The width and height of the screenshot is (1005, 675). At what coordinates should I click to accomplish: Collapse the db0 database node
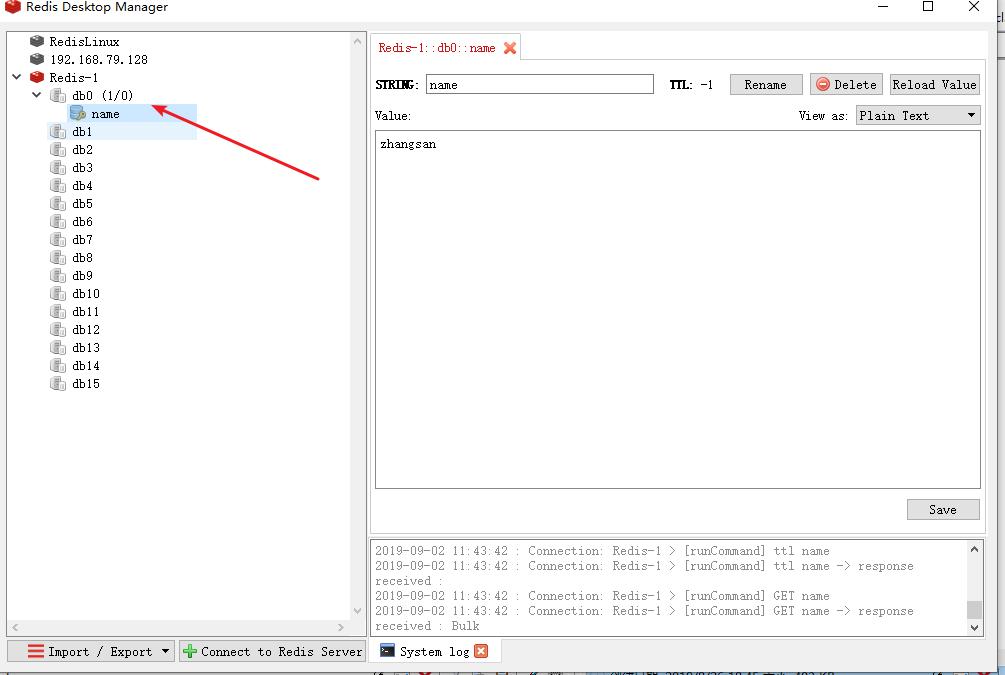coord(37,95)
